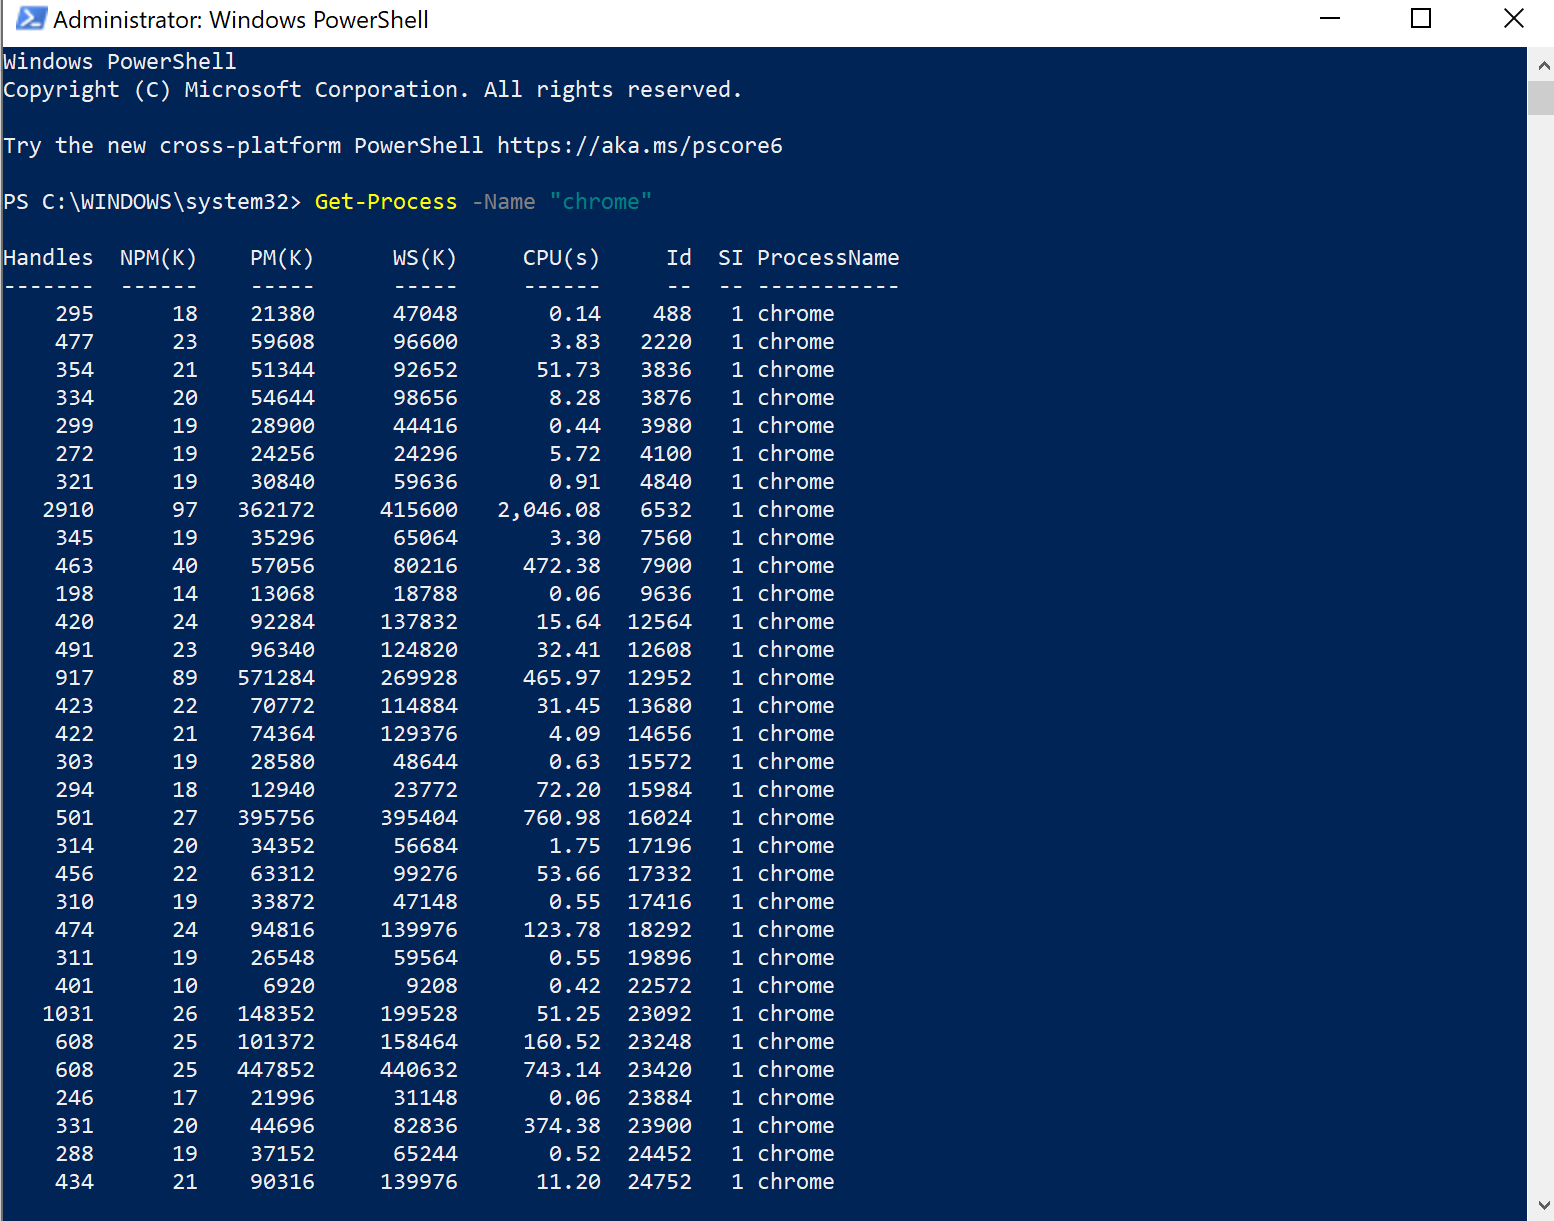Click process Id 4100
The width and height of the screenshot is (1554, 1221).
pyautogui.click(x=666, y=454)
